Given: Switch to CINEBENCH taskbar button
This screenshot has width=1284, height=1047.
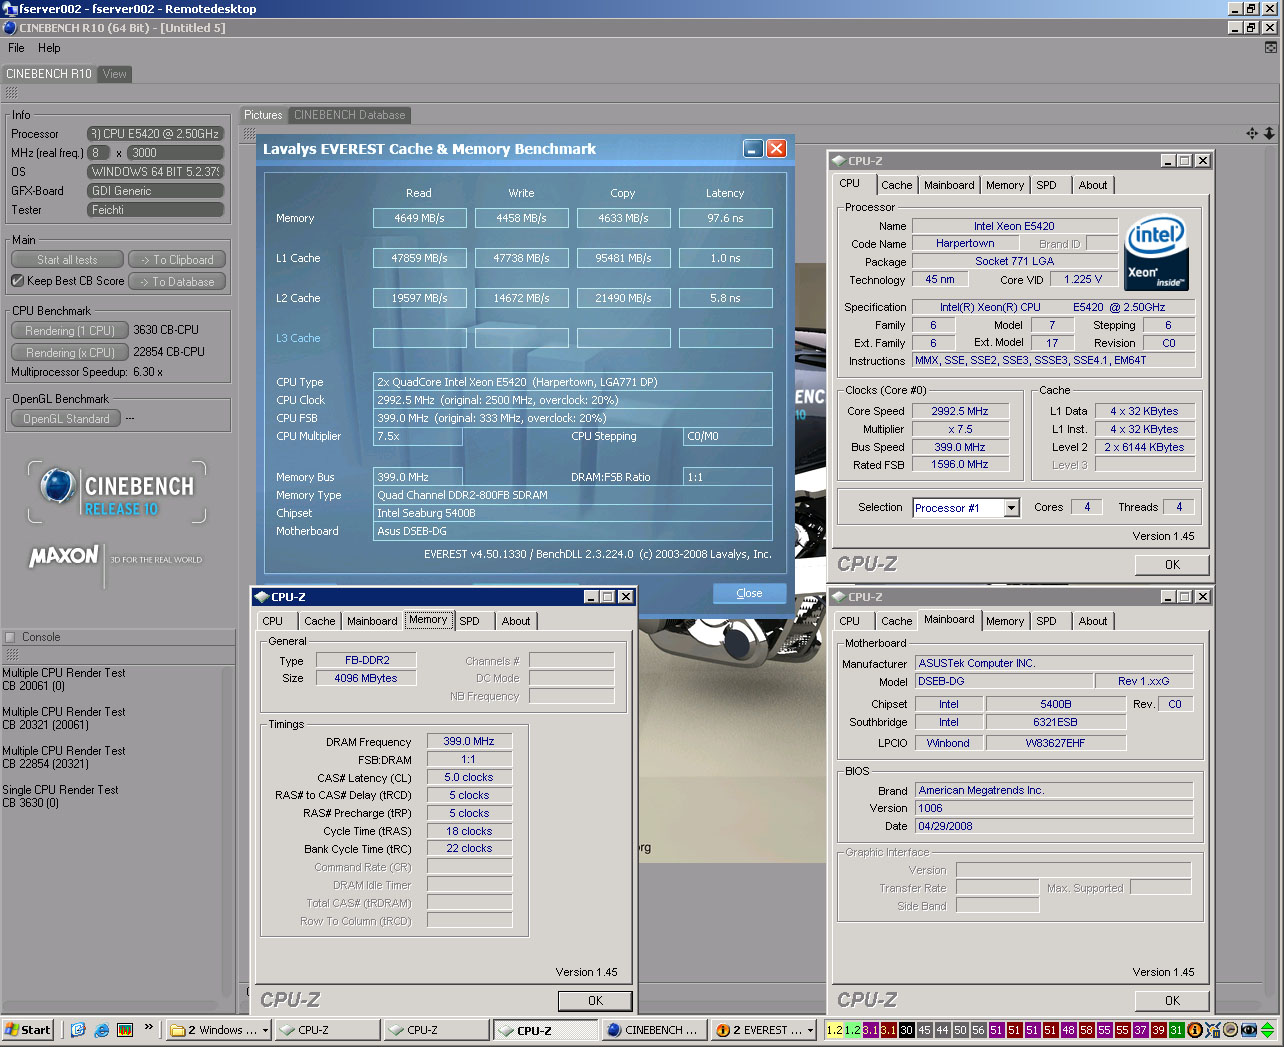Looking at the screenshot, I should [653, 1030].
